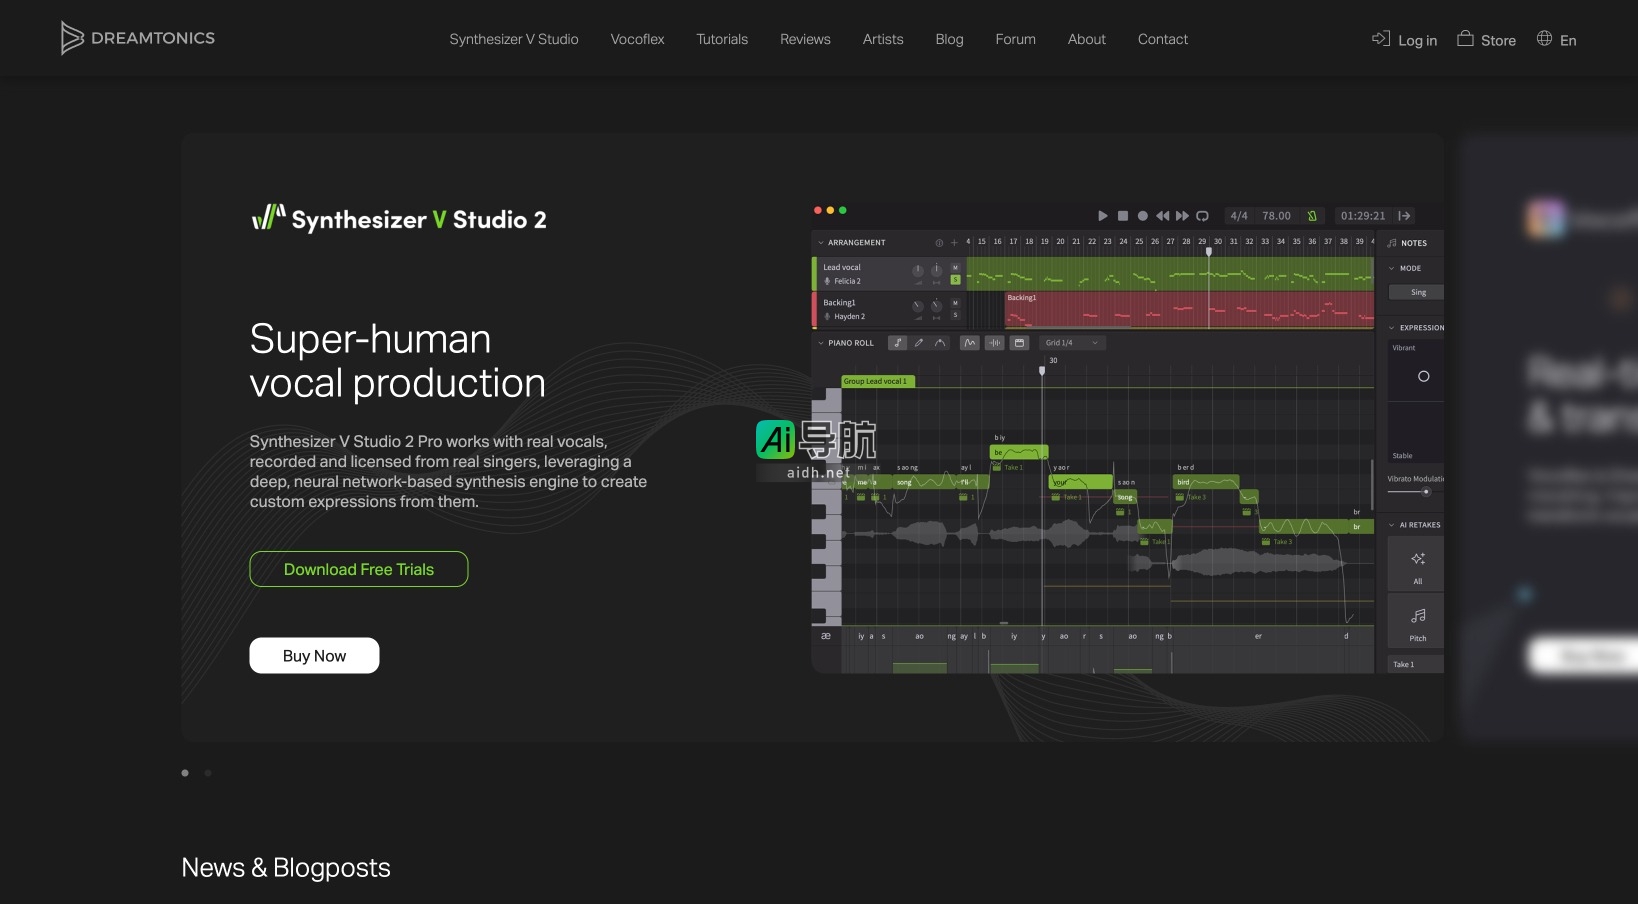The height and width of the screenshot is (904, 1638).
Task: Adjust the Vibrato Modulation slider
Action: pyautogui.click(x=1425, y=492)
